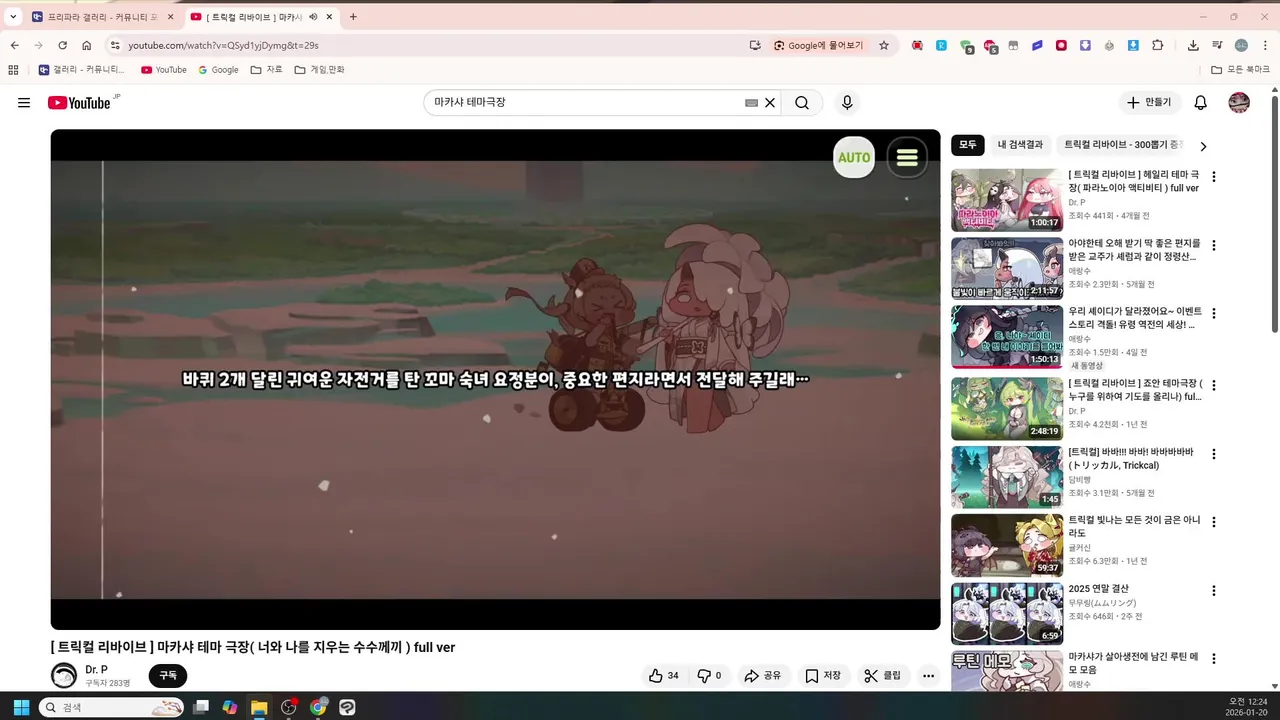Screen dimensions: 1280x720
Task: Open options for 헤일리 테마 극장 video
Action: (1214, 177)
